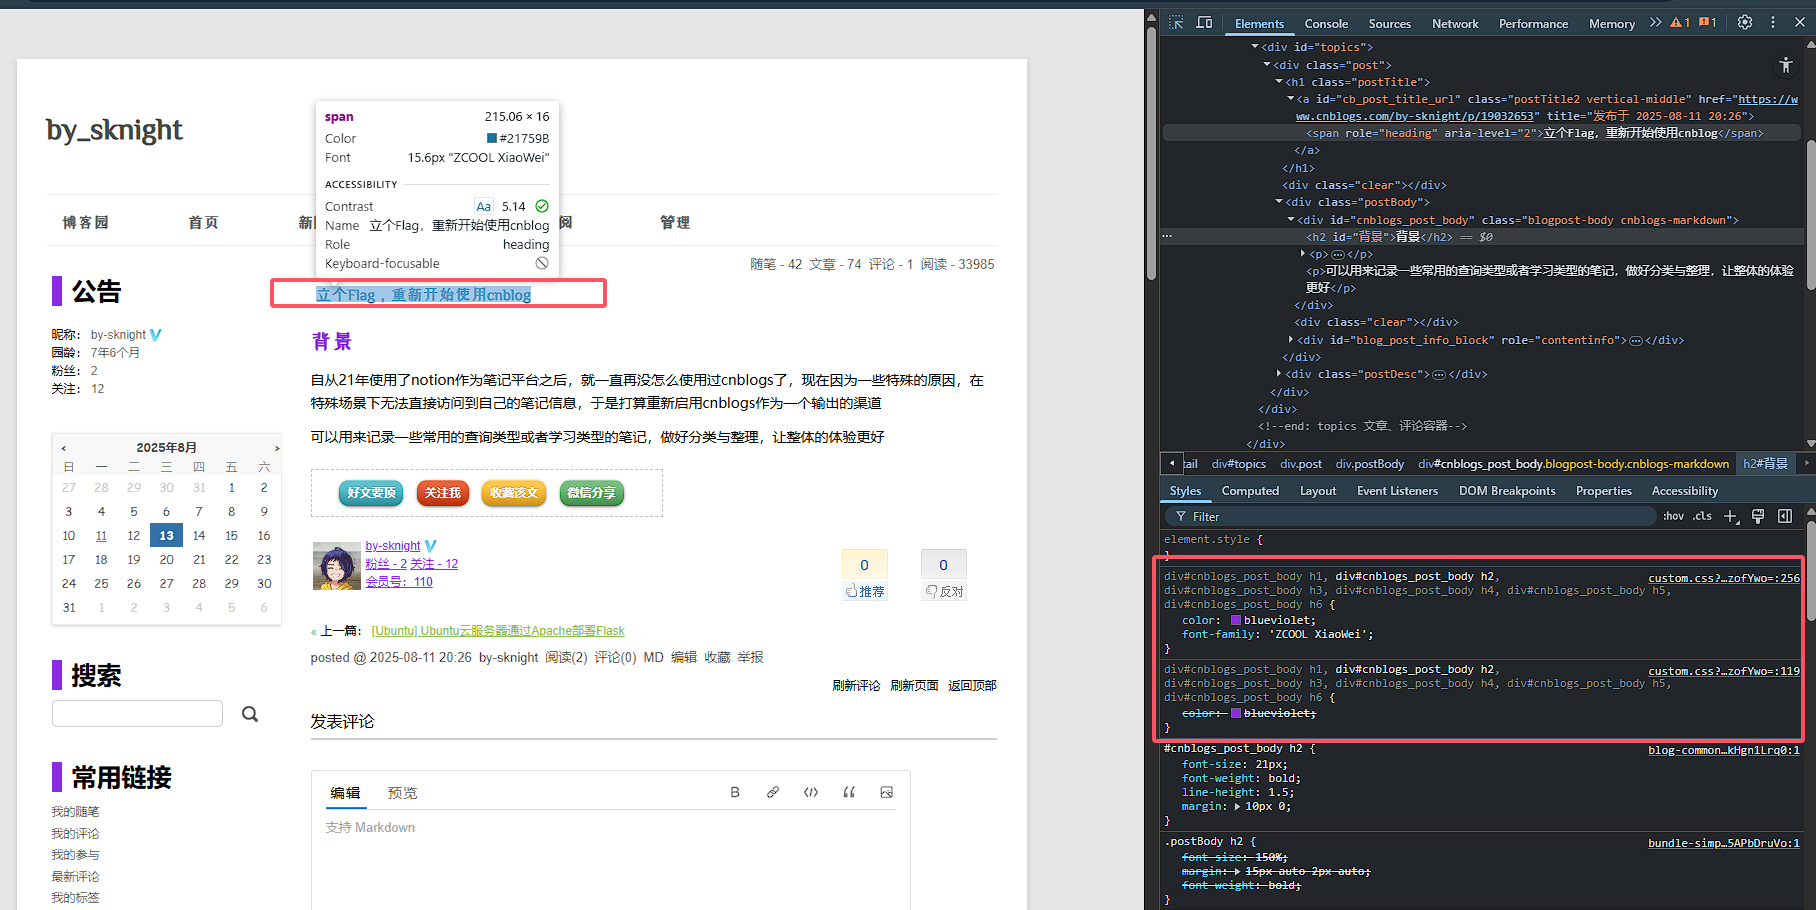
Task: Click the comment editor quote icon
Action: pos(849,793)
